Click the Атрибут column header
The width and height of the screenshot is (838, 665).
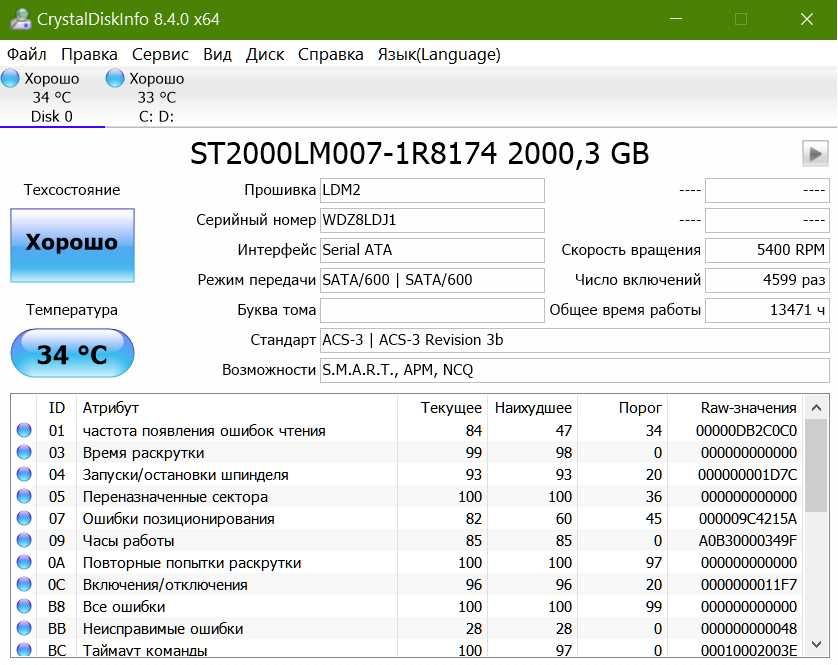(x=237, y=408)
